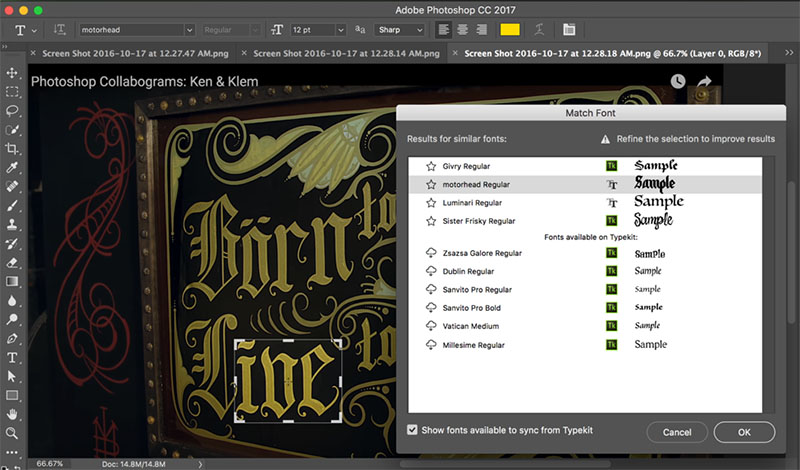Select the Gradient tool
This screenshot has width=800, height=470.
coord(12,281)
